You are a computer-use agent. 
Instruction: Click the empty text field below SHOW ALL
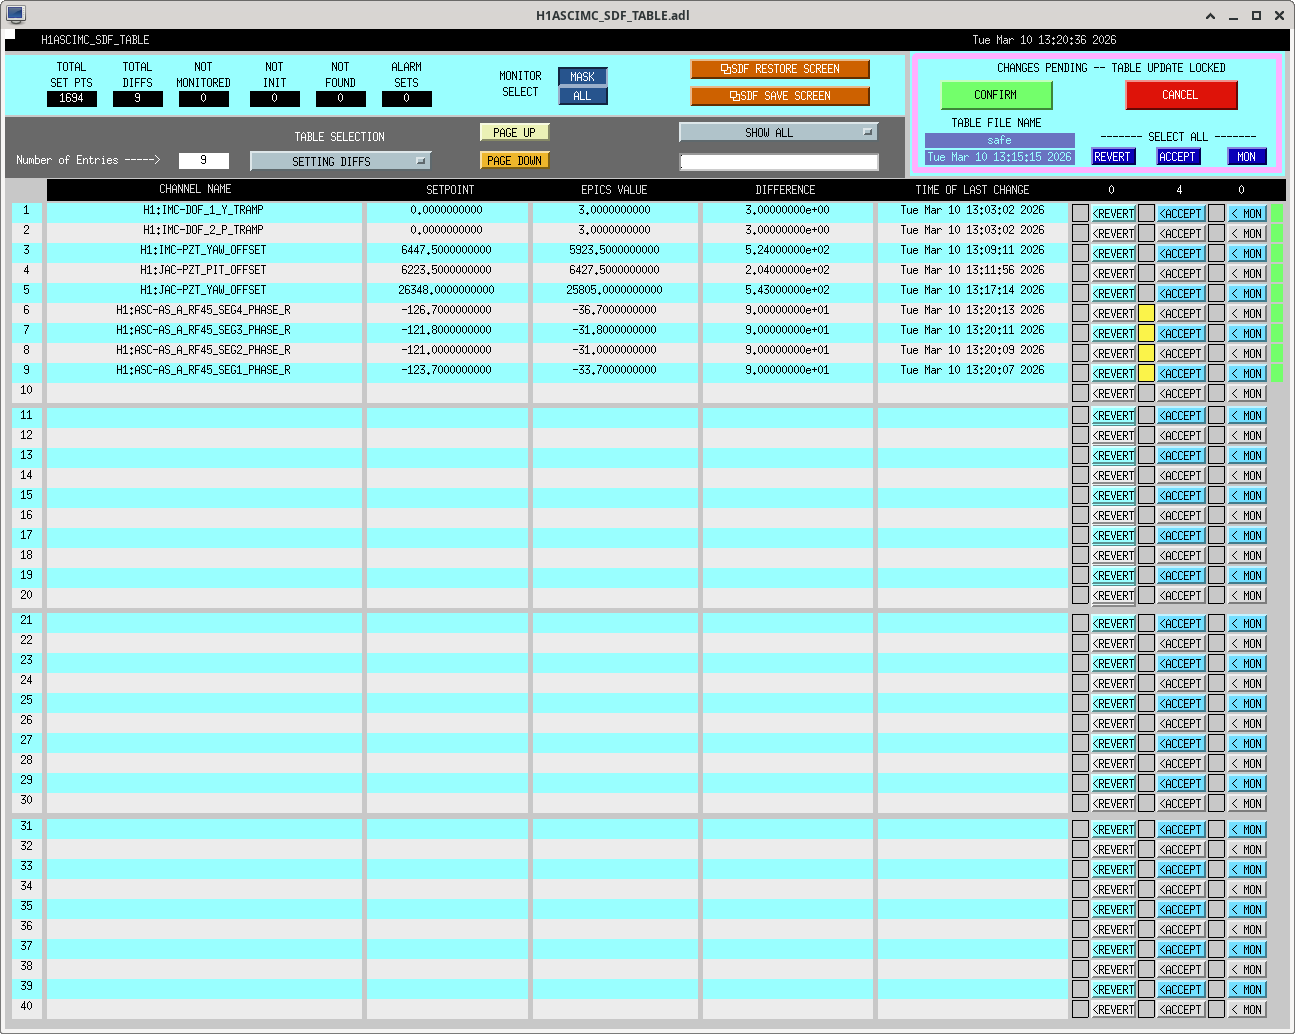(778, 162)
